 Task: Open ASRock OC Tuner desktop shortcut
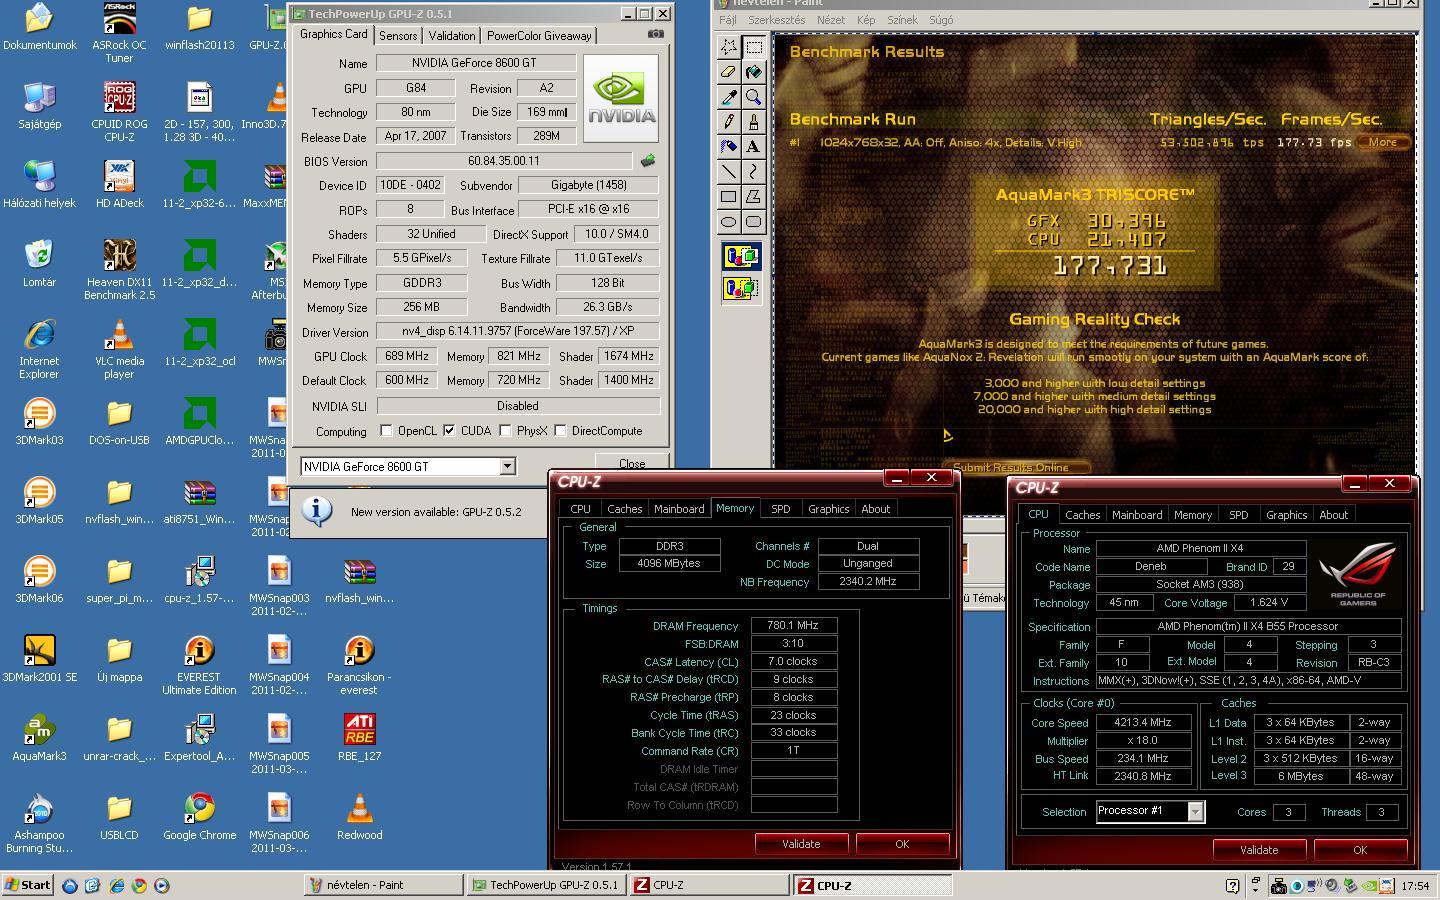(x=119, y=32)
